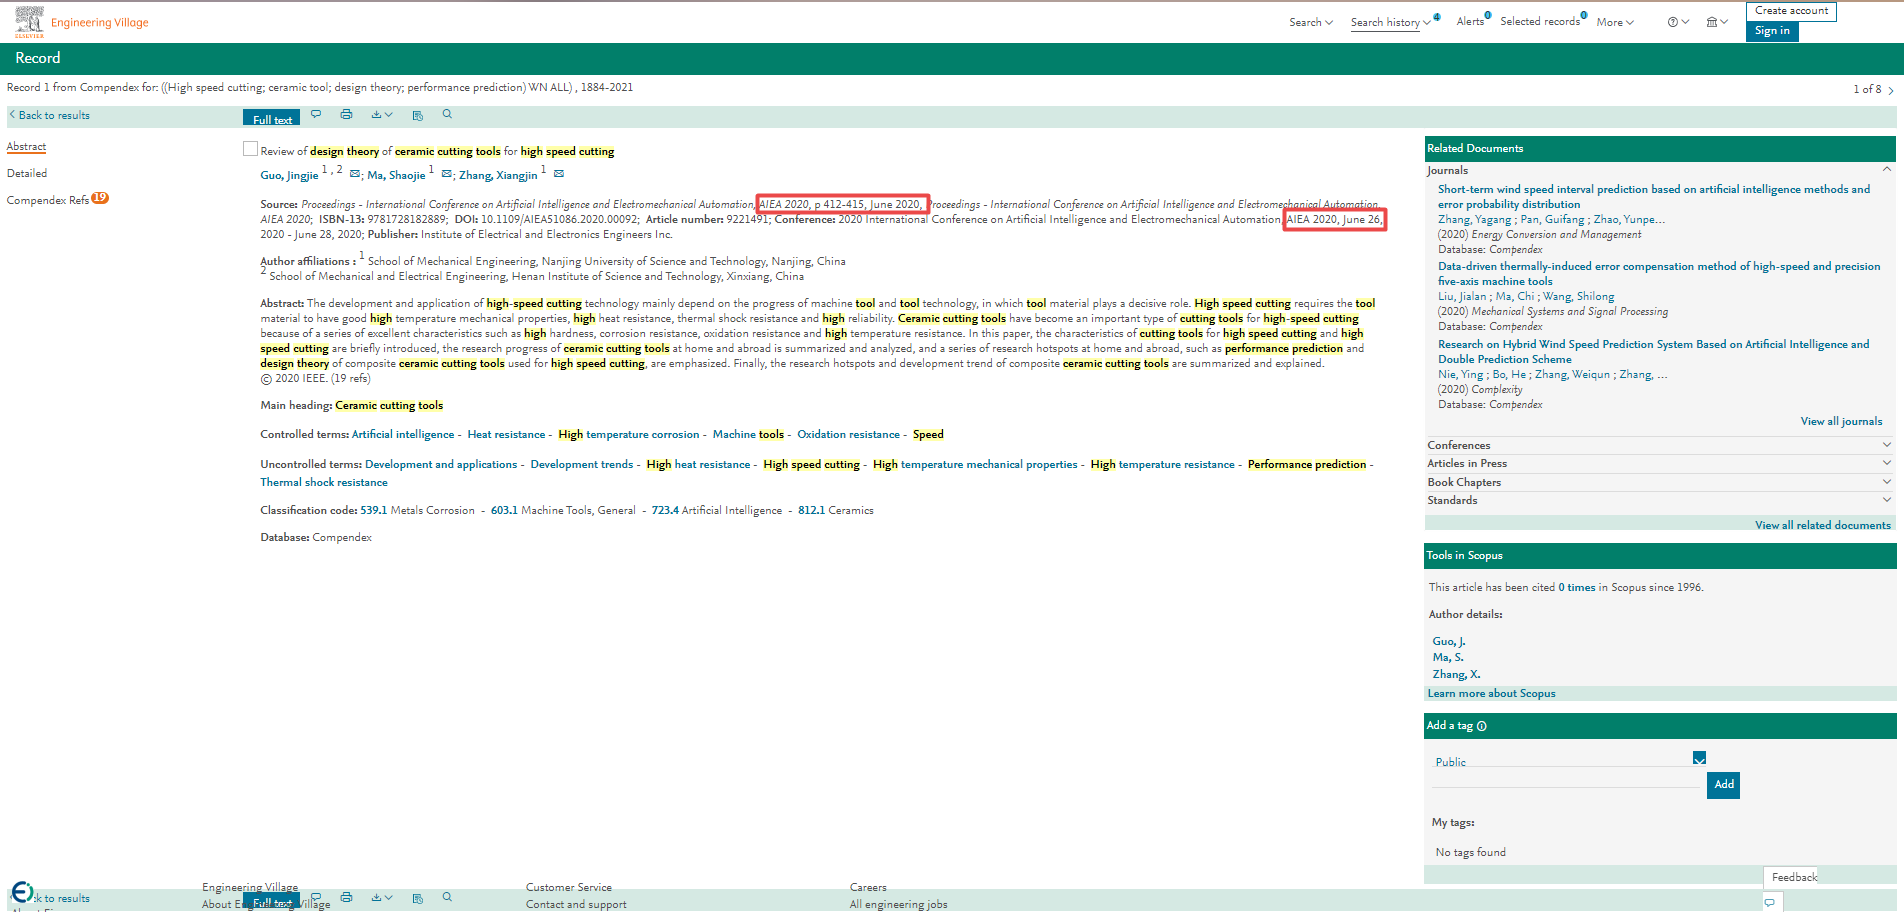
Task: Open the Public tag visibility dropdown
Action: click(1699, 759)
